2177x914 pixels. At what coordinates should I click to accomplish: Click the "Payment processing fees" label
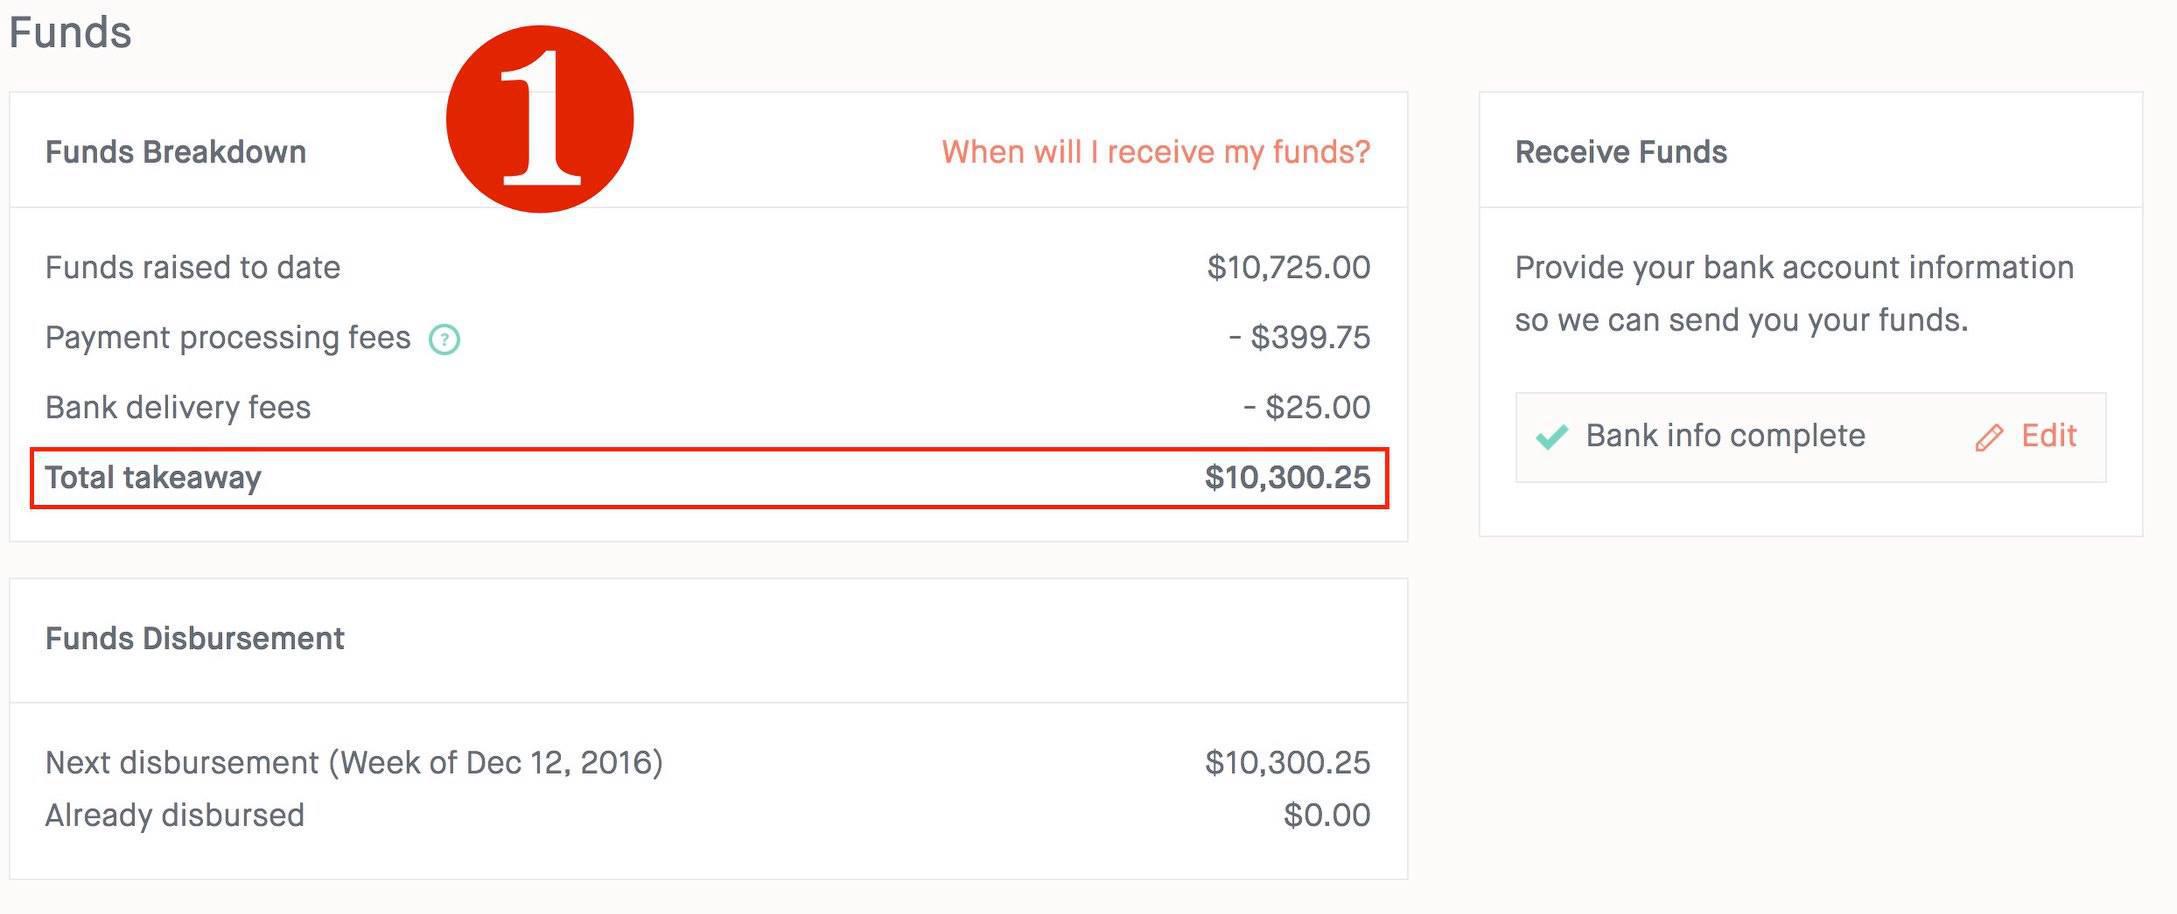228,338
